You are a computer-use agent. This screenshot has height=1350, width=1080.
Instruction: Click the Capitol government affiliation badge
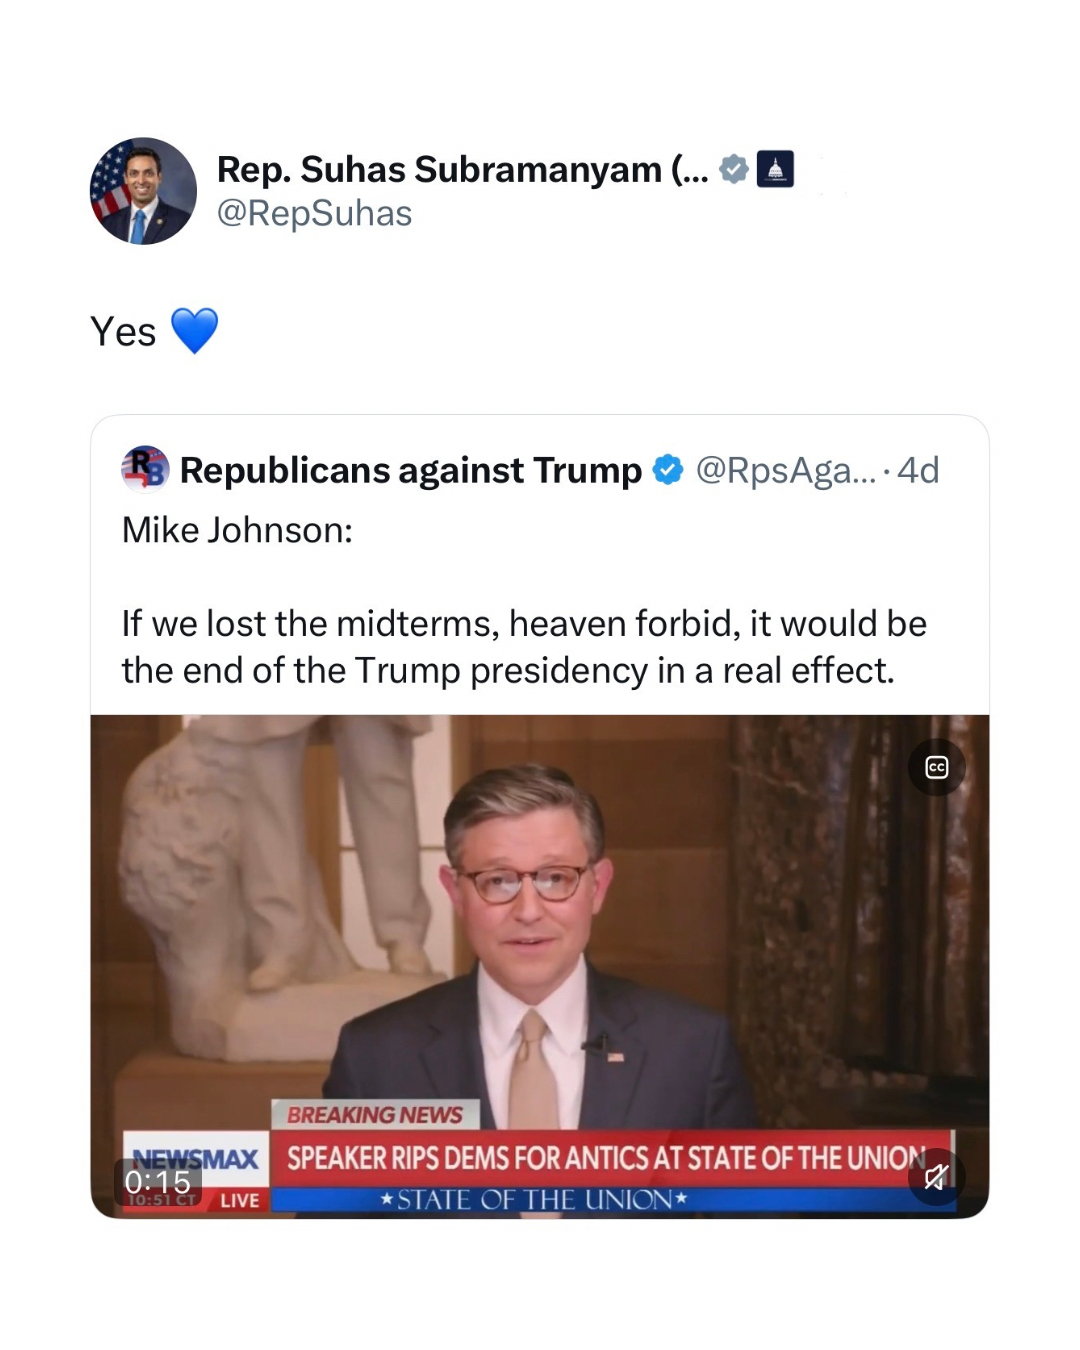point(775,169)
